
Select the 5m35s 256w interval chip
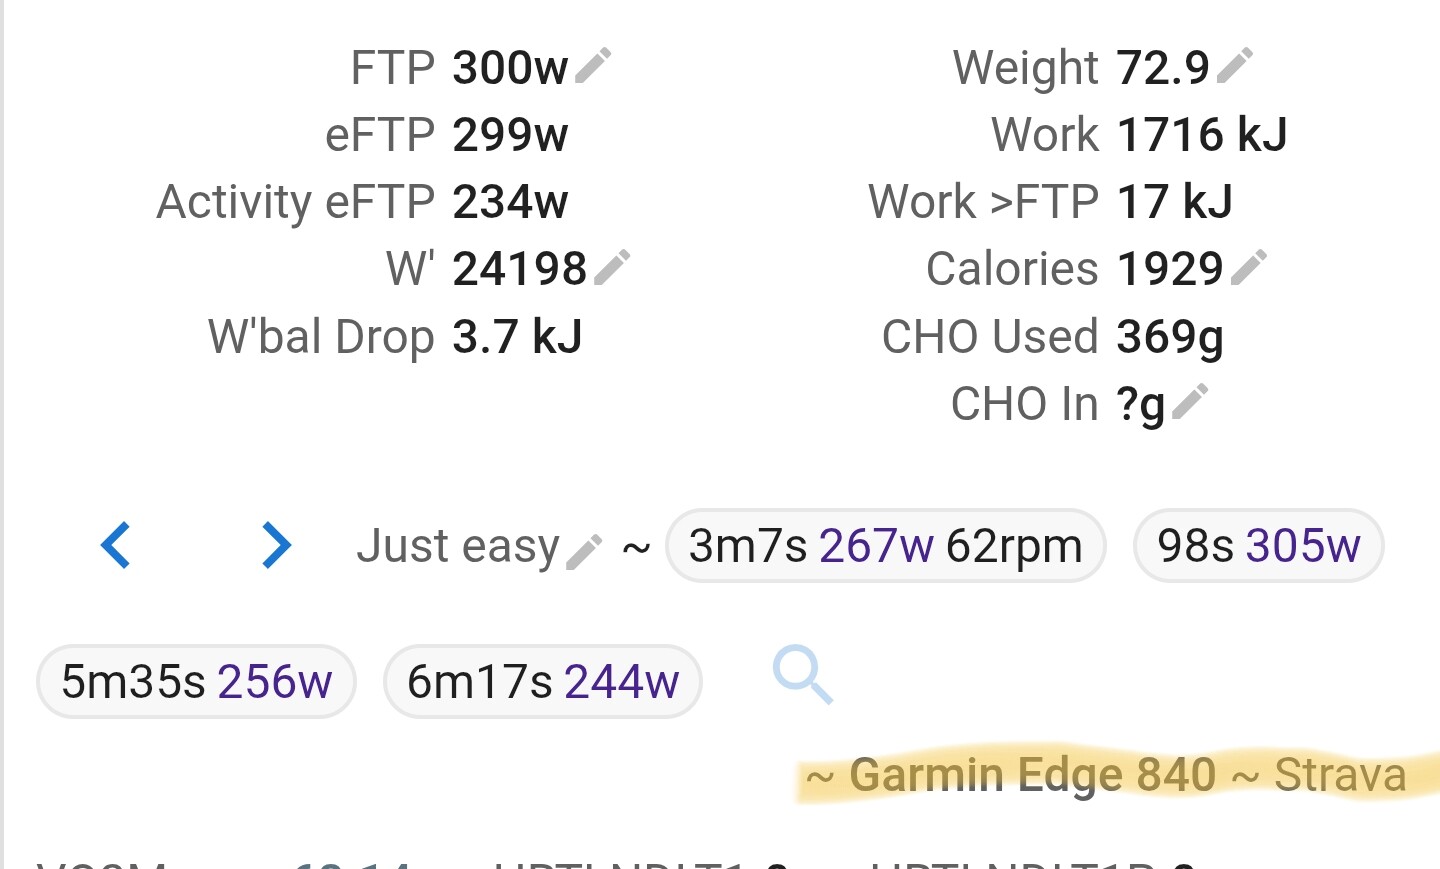pyautogui.click(x=196, y=682)
